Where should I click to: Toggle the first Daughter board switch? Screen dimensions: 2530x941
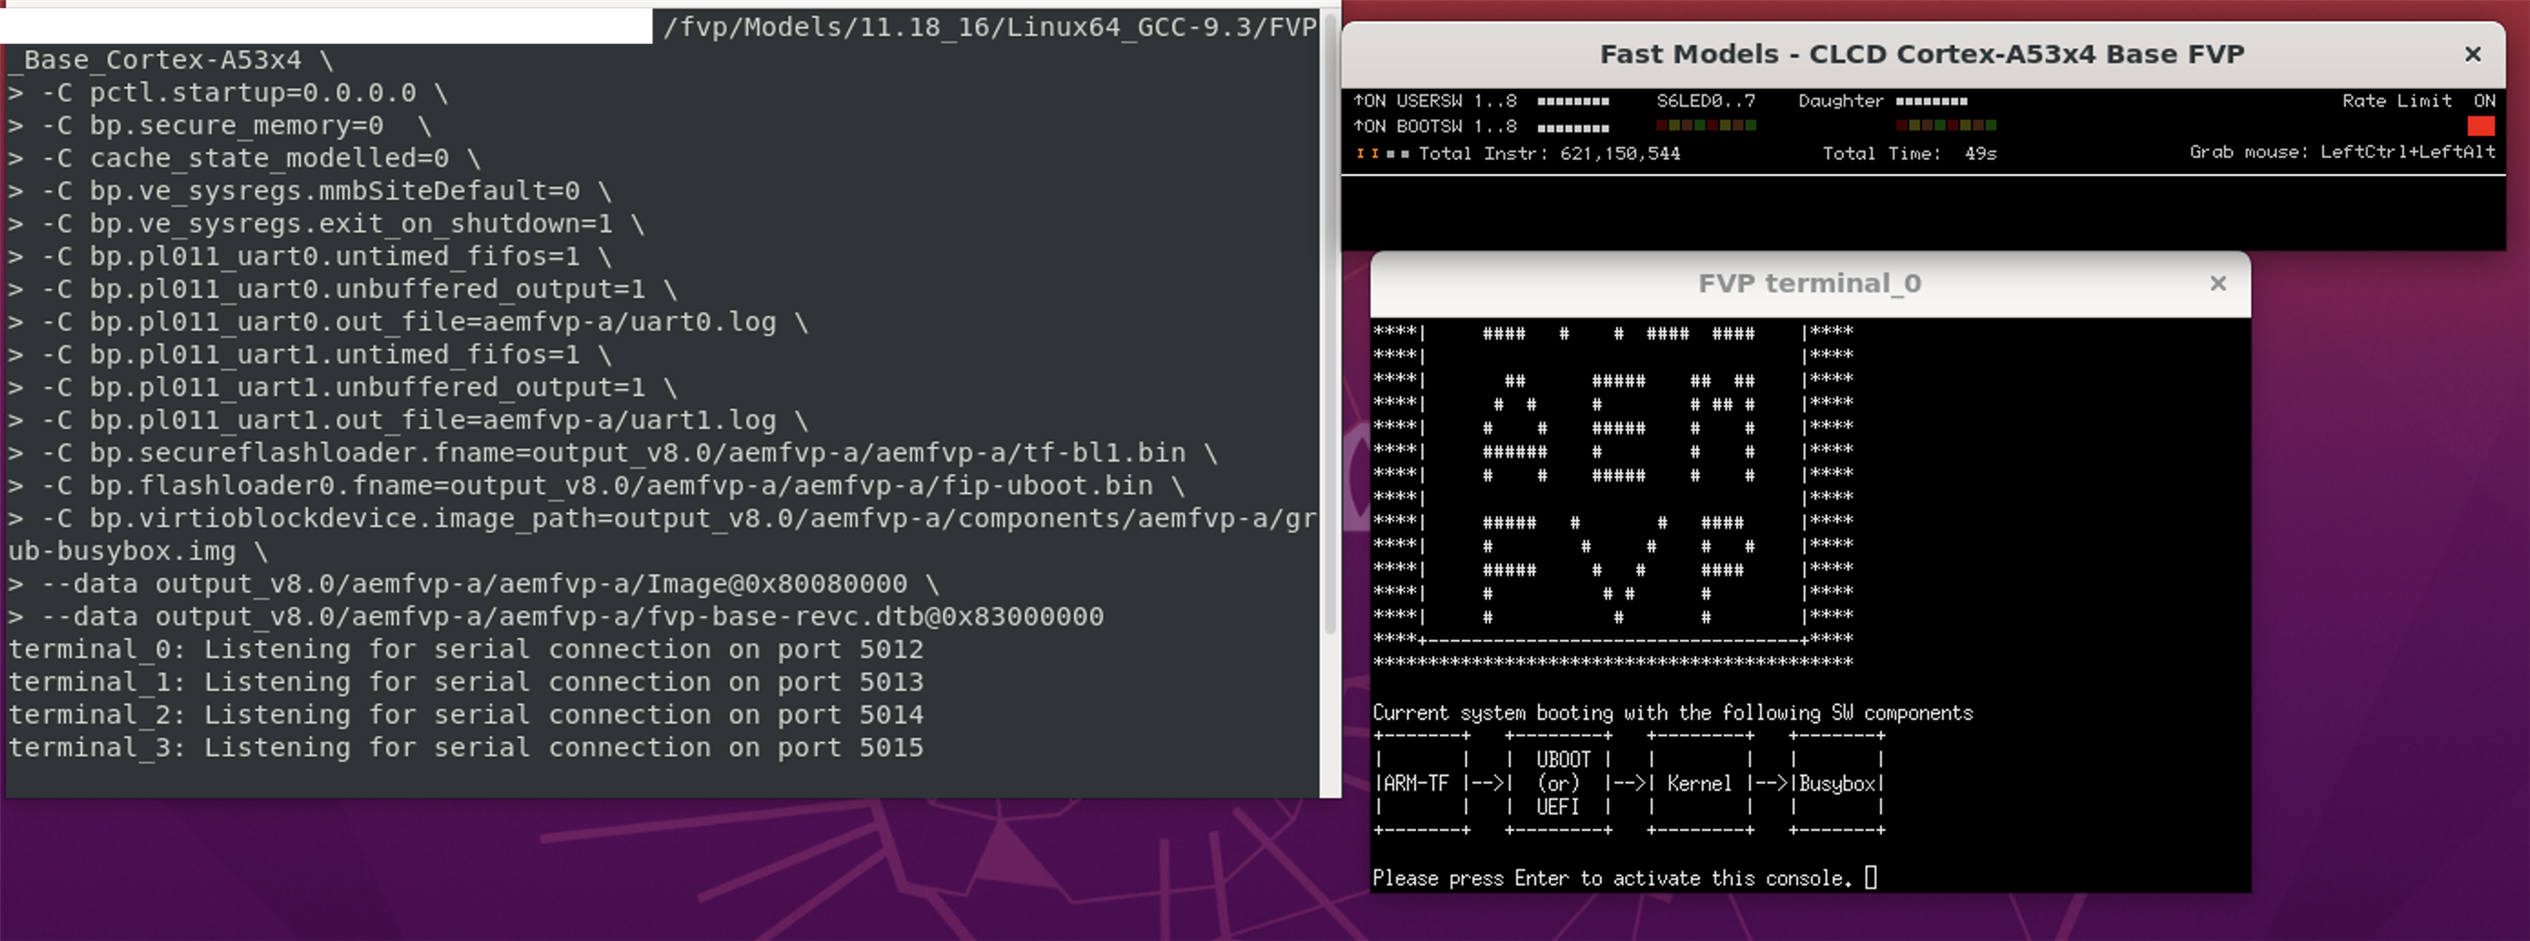[x=1900, y=102]
